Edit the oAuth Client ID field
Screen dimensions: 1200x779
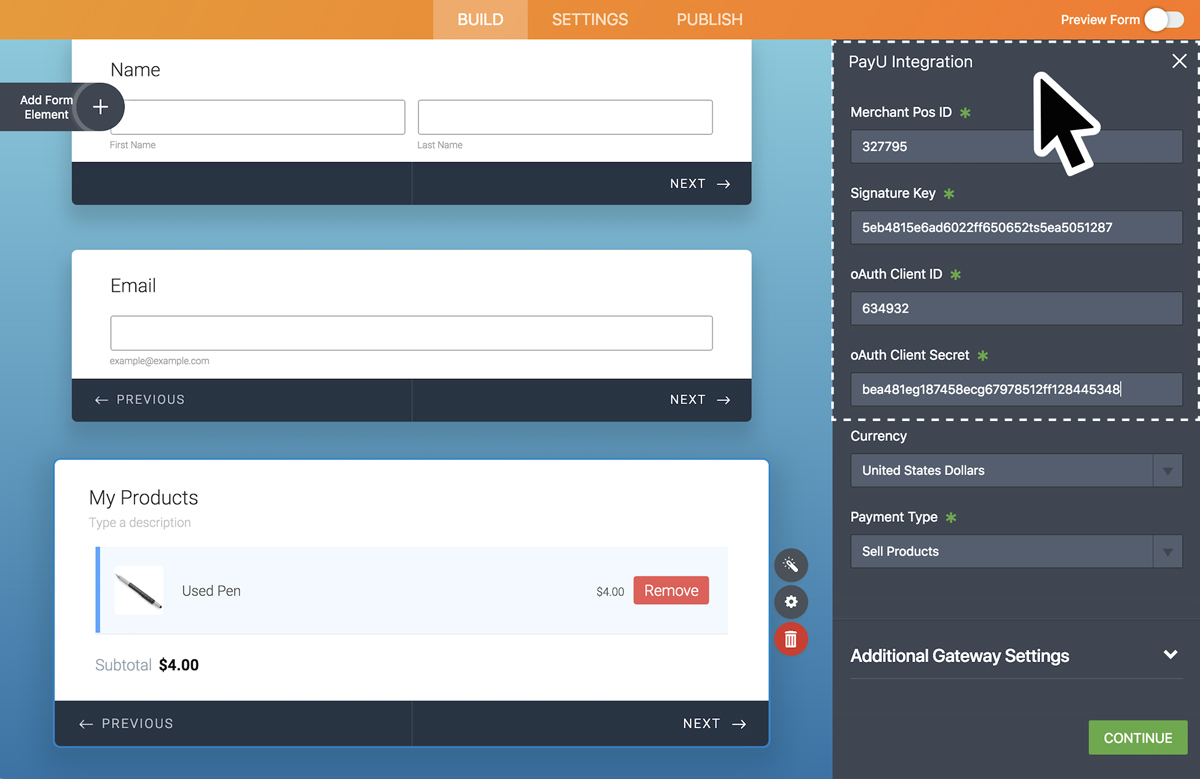coord(1016,308)
